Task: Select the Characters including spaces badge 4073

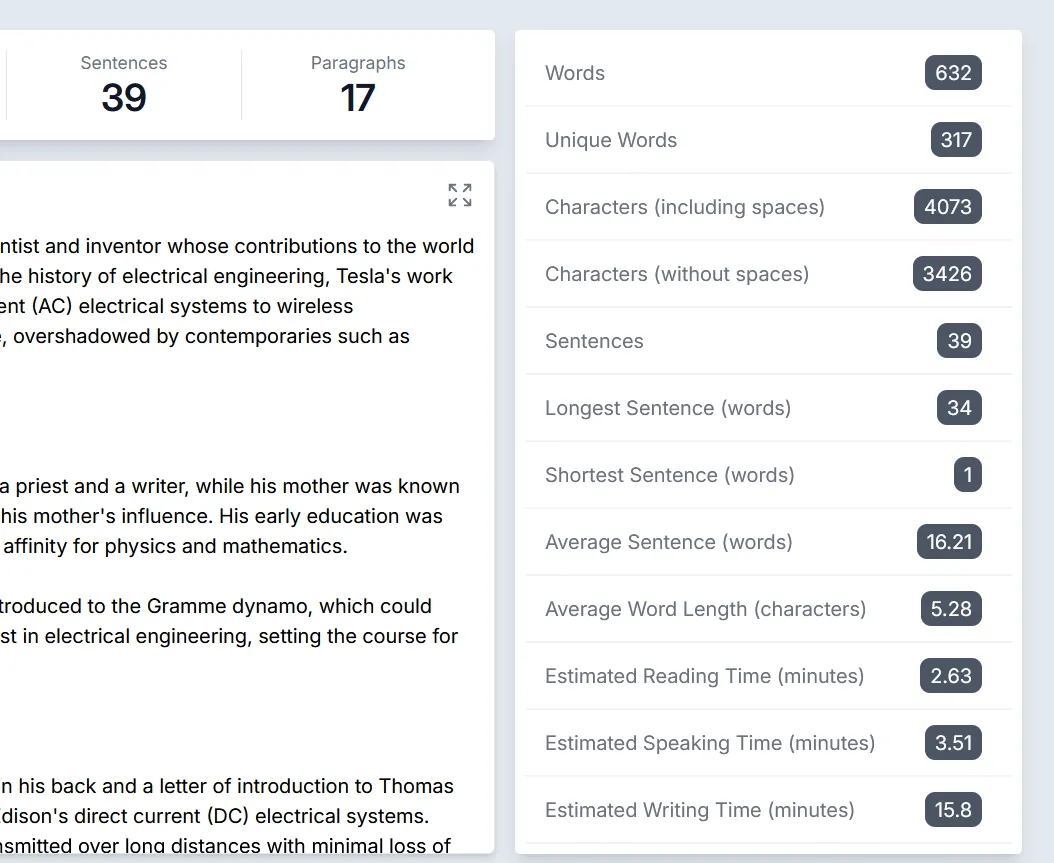Action: point(947,207)
